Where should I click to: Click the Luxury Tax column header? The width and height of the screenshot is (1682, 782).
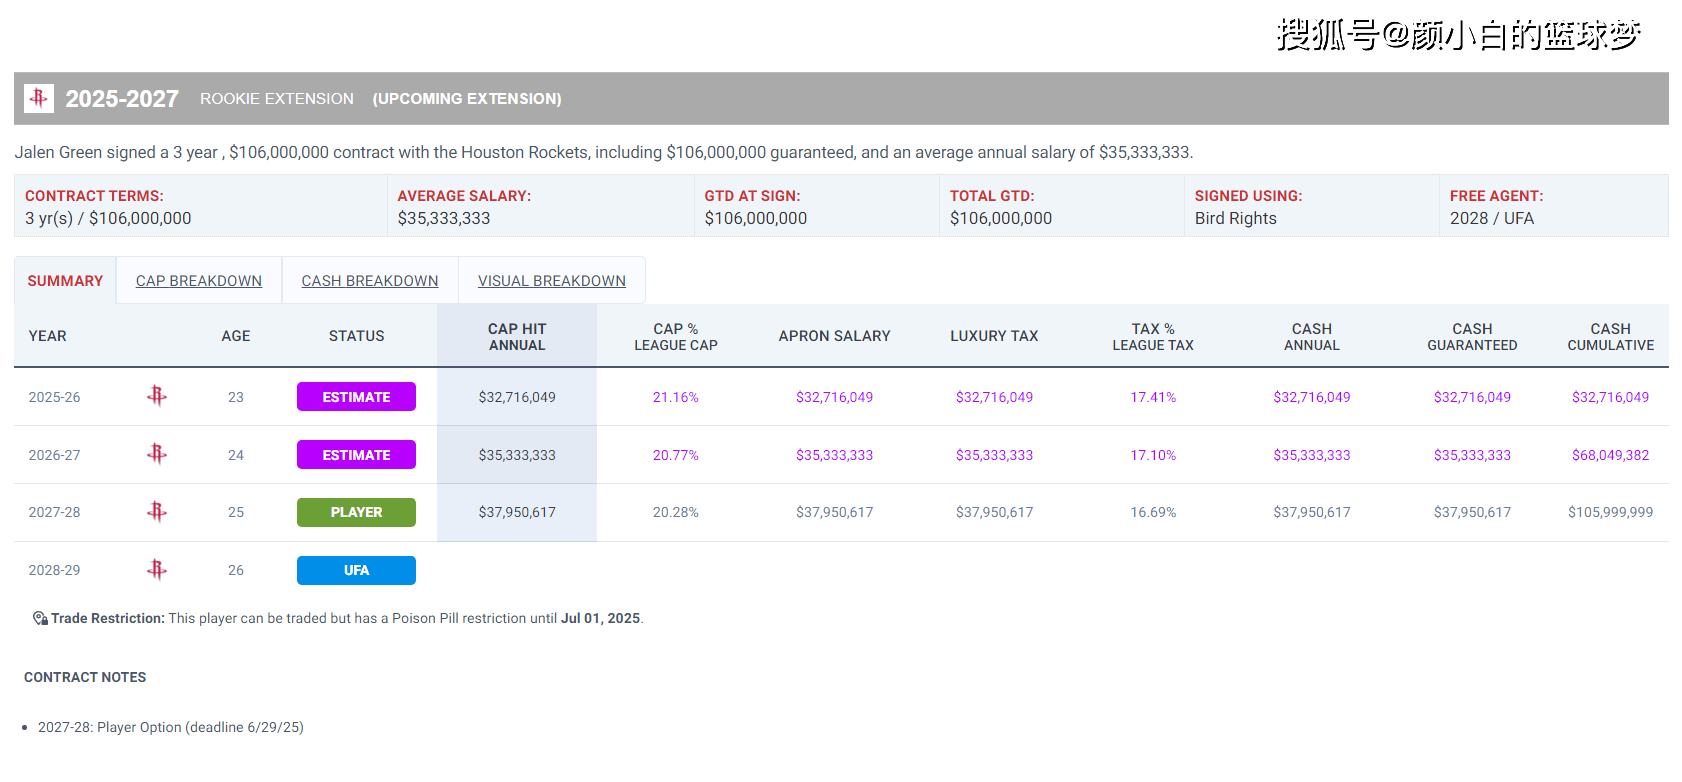pos(994,336)
